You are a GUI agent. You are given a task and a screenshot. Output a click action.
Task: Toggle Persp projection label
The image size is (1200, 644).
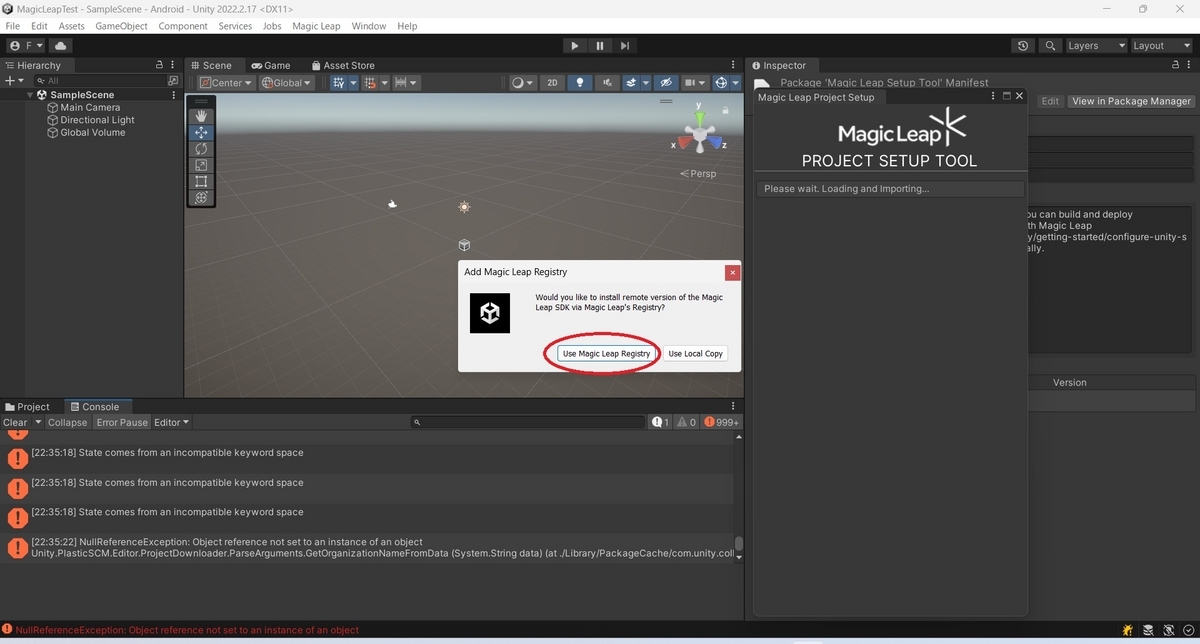click(x=698, y=174)
